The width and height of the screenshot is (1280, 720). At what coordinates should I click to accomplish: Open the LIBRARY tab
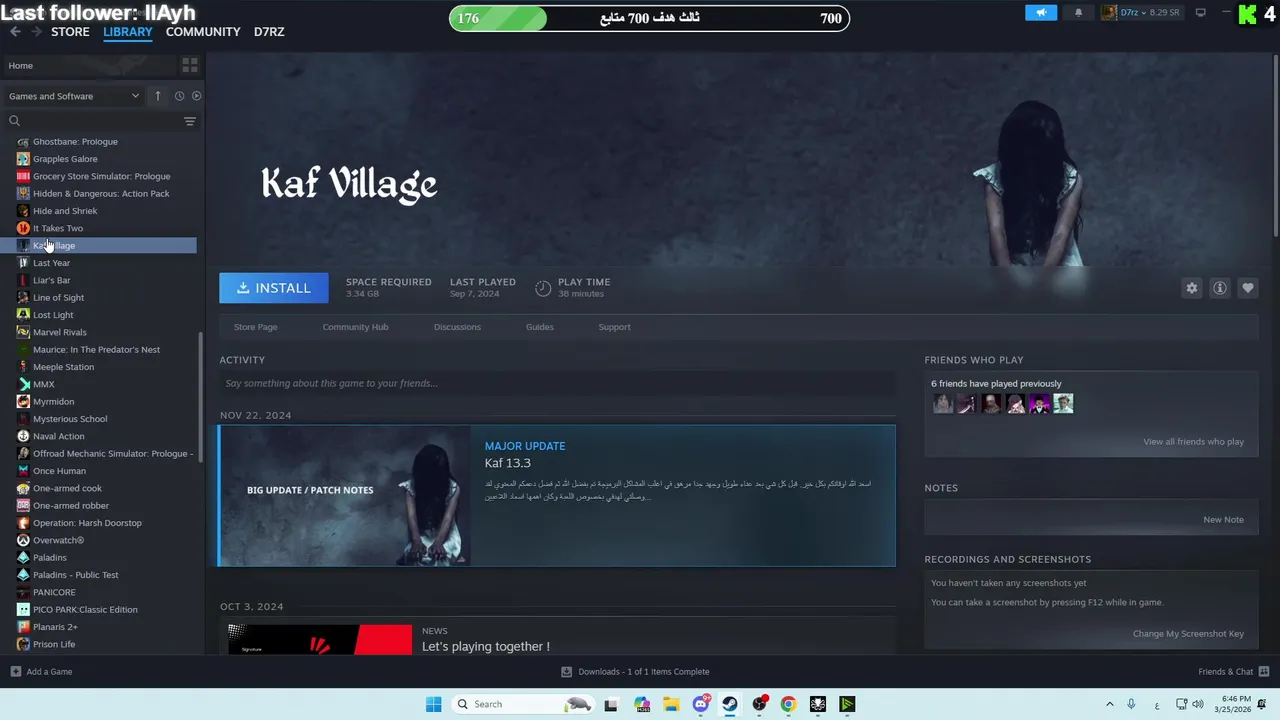coord(128,32)
